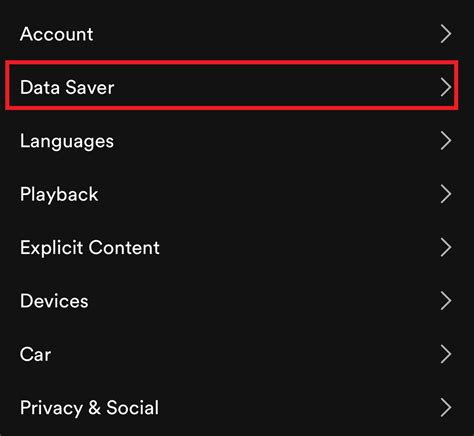The image size is (474, 436).
Task: Go to Languages settings
Action: (237, 140)
